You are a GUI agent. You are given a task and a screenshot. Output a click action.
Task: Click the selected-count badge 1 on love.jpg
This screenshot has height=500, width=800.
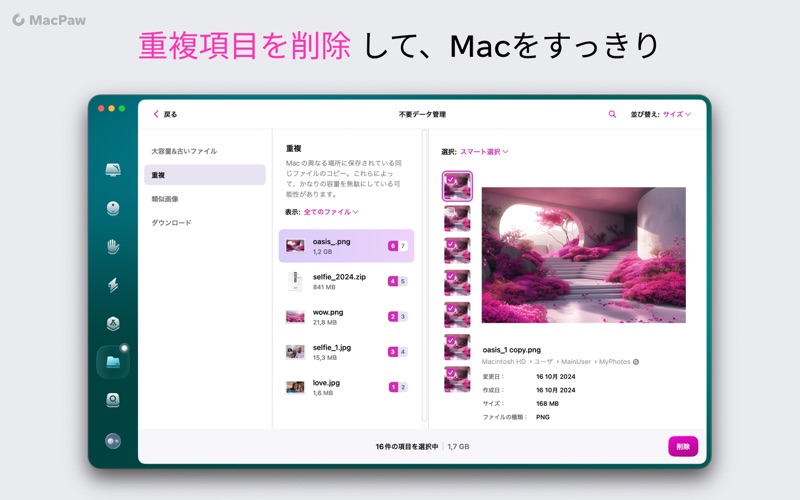click(393, 387)
